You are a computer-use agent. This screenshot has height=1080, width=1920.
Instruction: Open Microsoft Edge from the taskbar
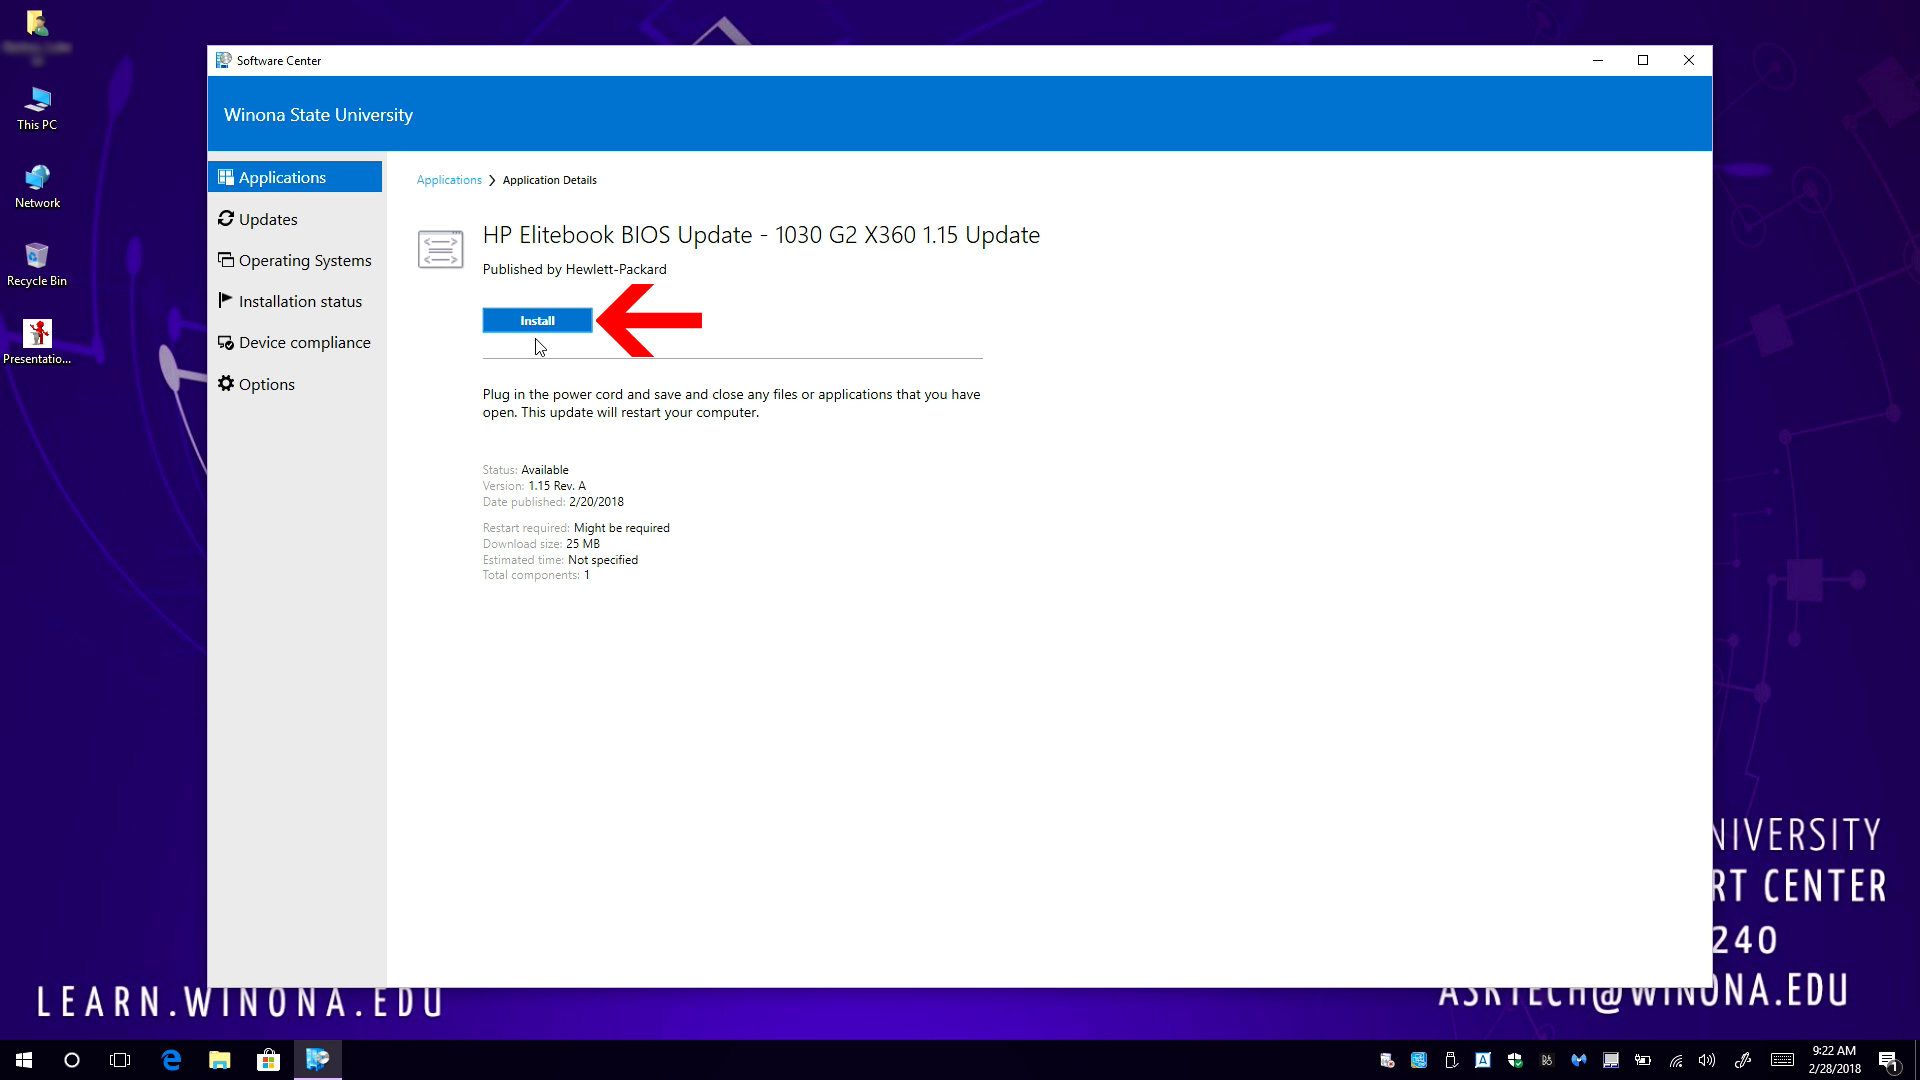(x=171, y=1060)
